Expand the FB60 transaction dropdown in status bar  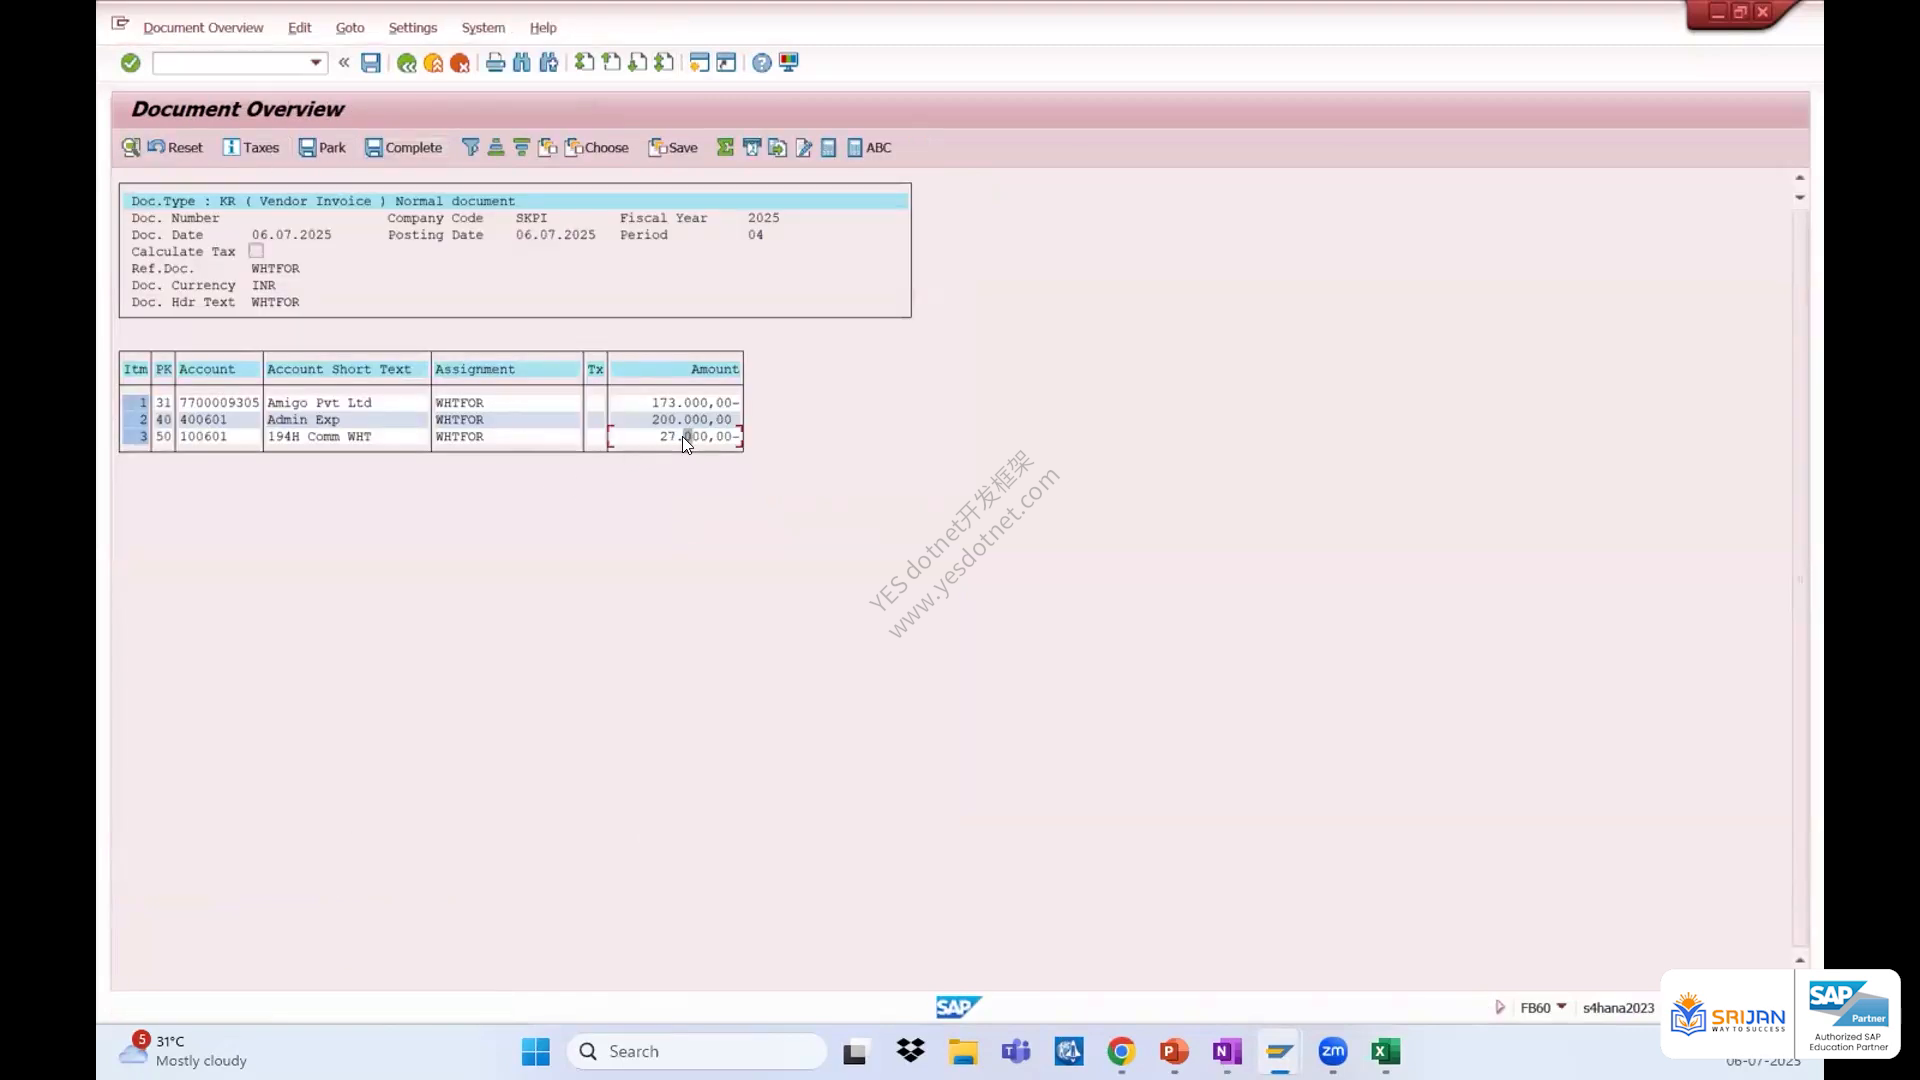pyautogui.click(x=1561, y=1007)
